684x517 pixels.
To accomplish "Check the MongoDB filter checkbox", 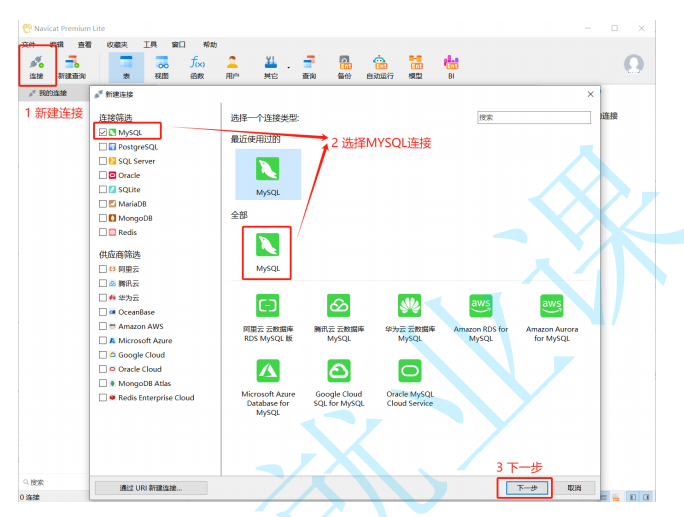I will point(103,218).
